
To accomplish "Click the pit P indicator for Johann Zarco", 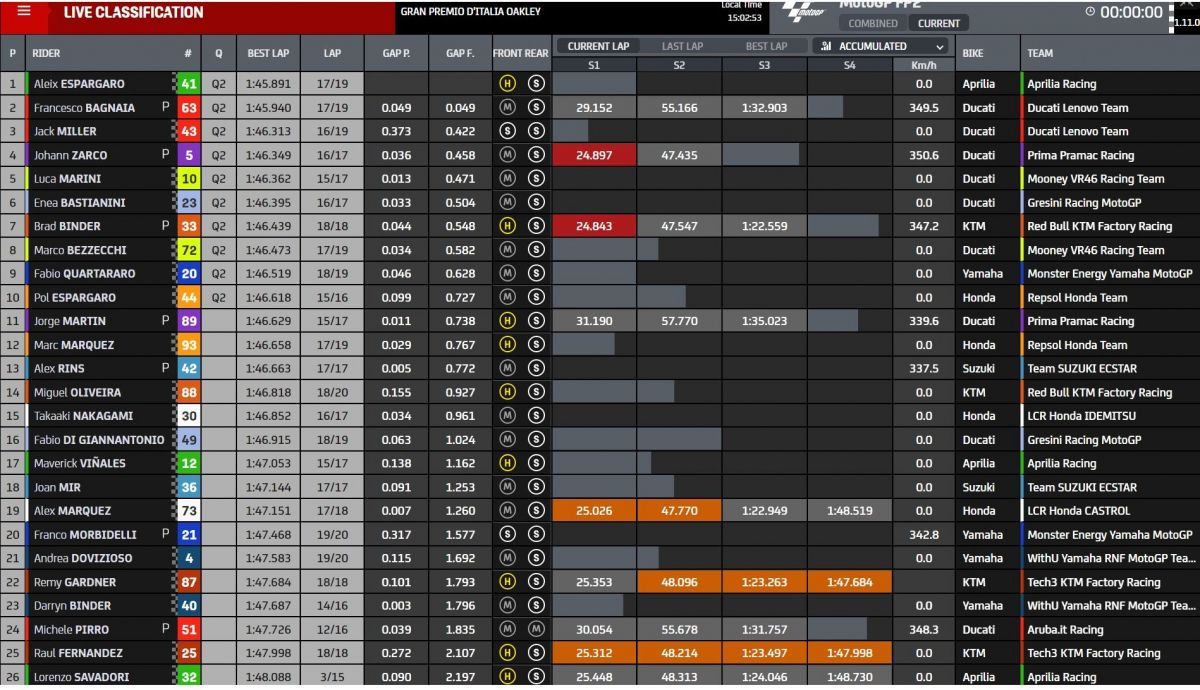I will click(x=165, y=154).
